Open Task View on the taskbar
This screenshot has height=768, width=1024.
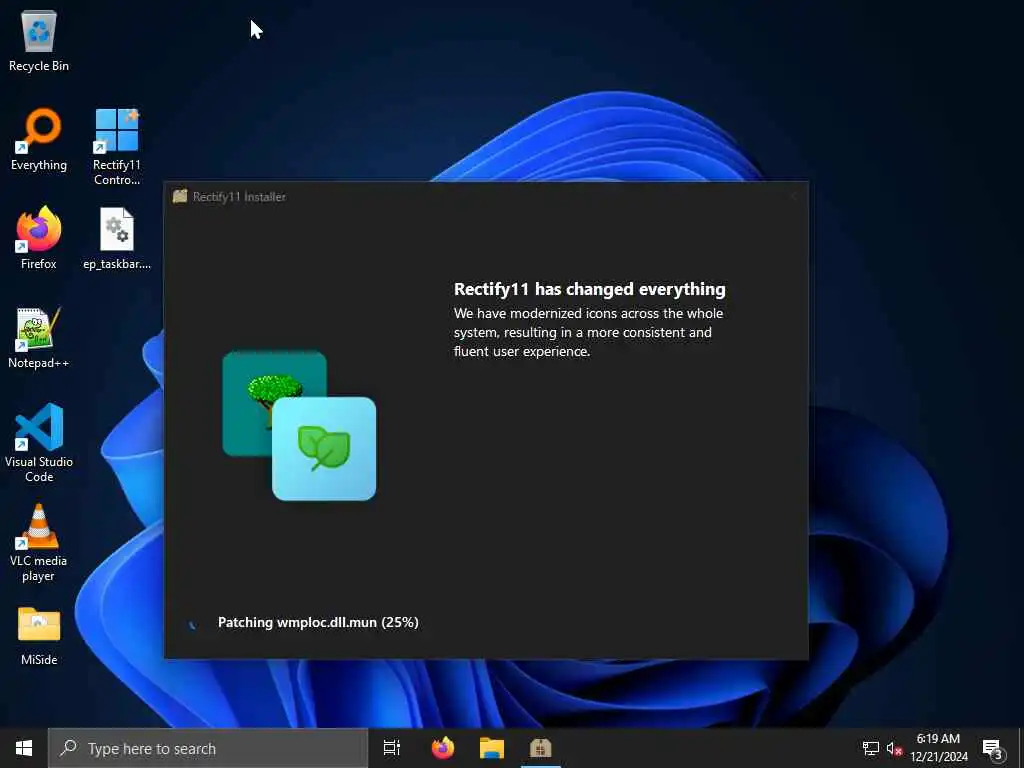[x=392, y=748]
